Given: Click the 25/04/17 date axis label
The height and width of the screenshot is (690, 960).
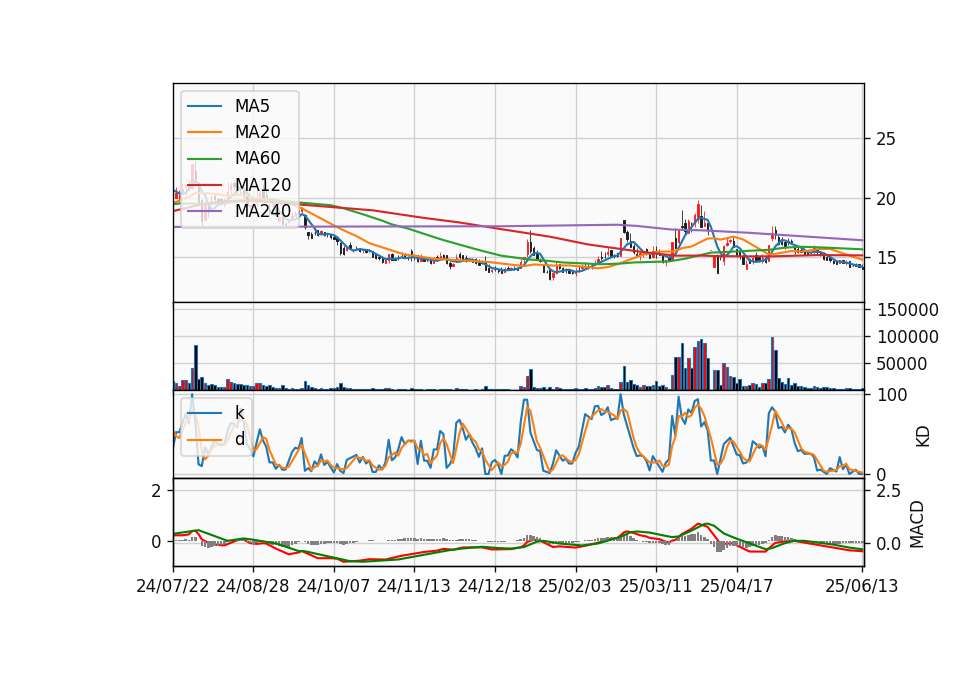Looking at the screenshot, I should (737, 586).
